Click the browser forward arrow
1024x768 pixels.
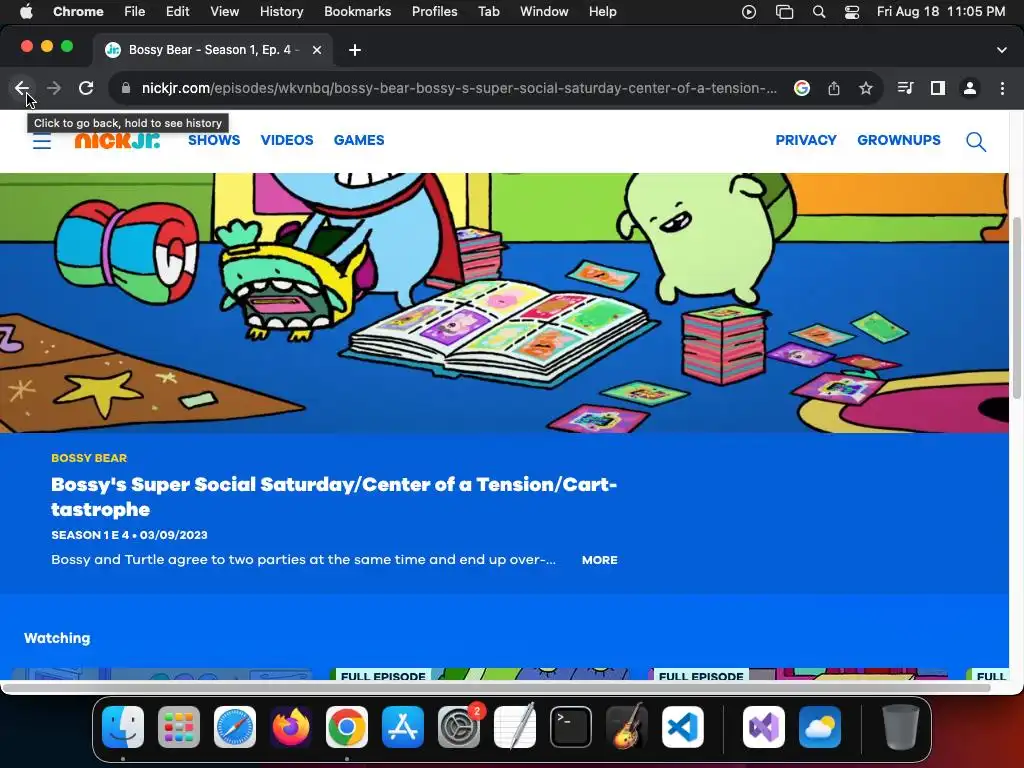(54, 88)
